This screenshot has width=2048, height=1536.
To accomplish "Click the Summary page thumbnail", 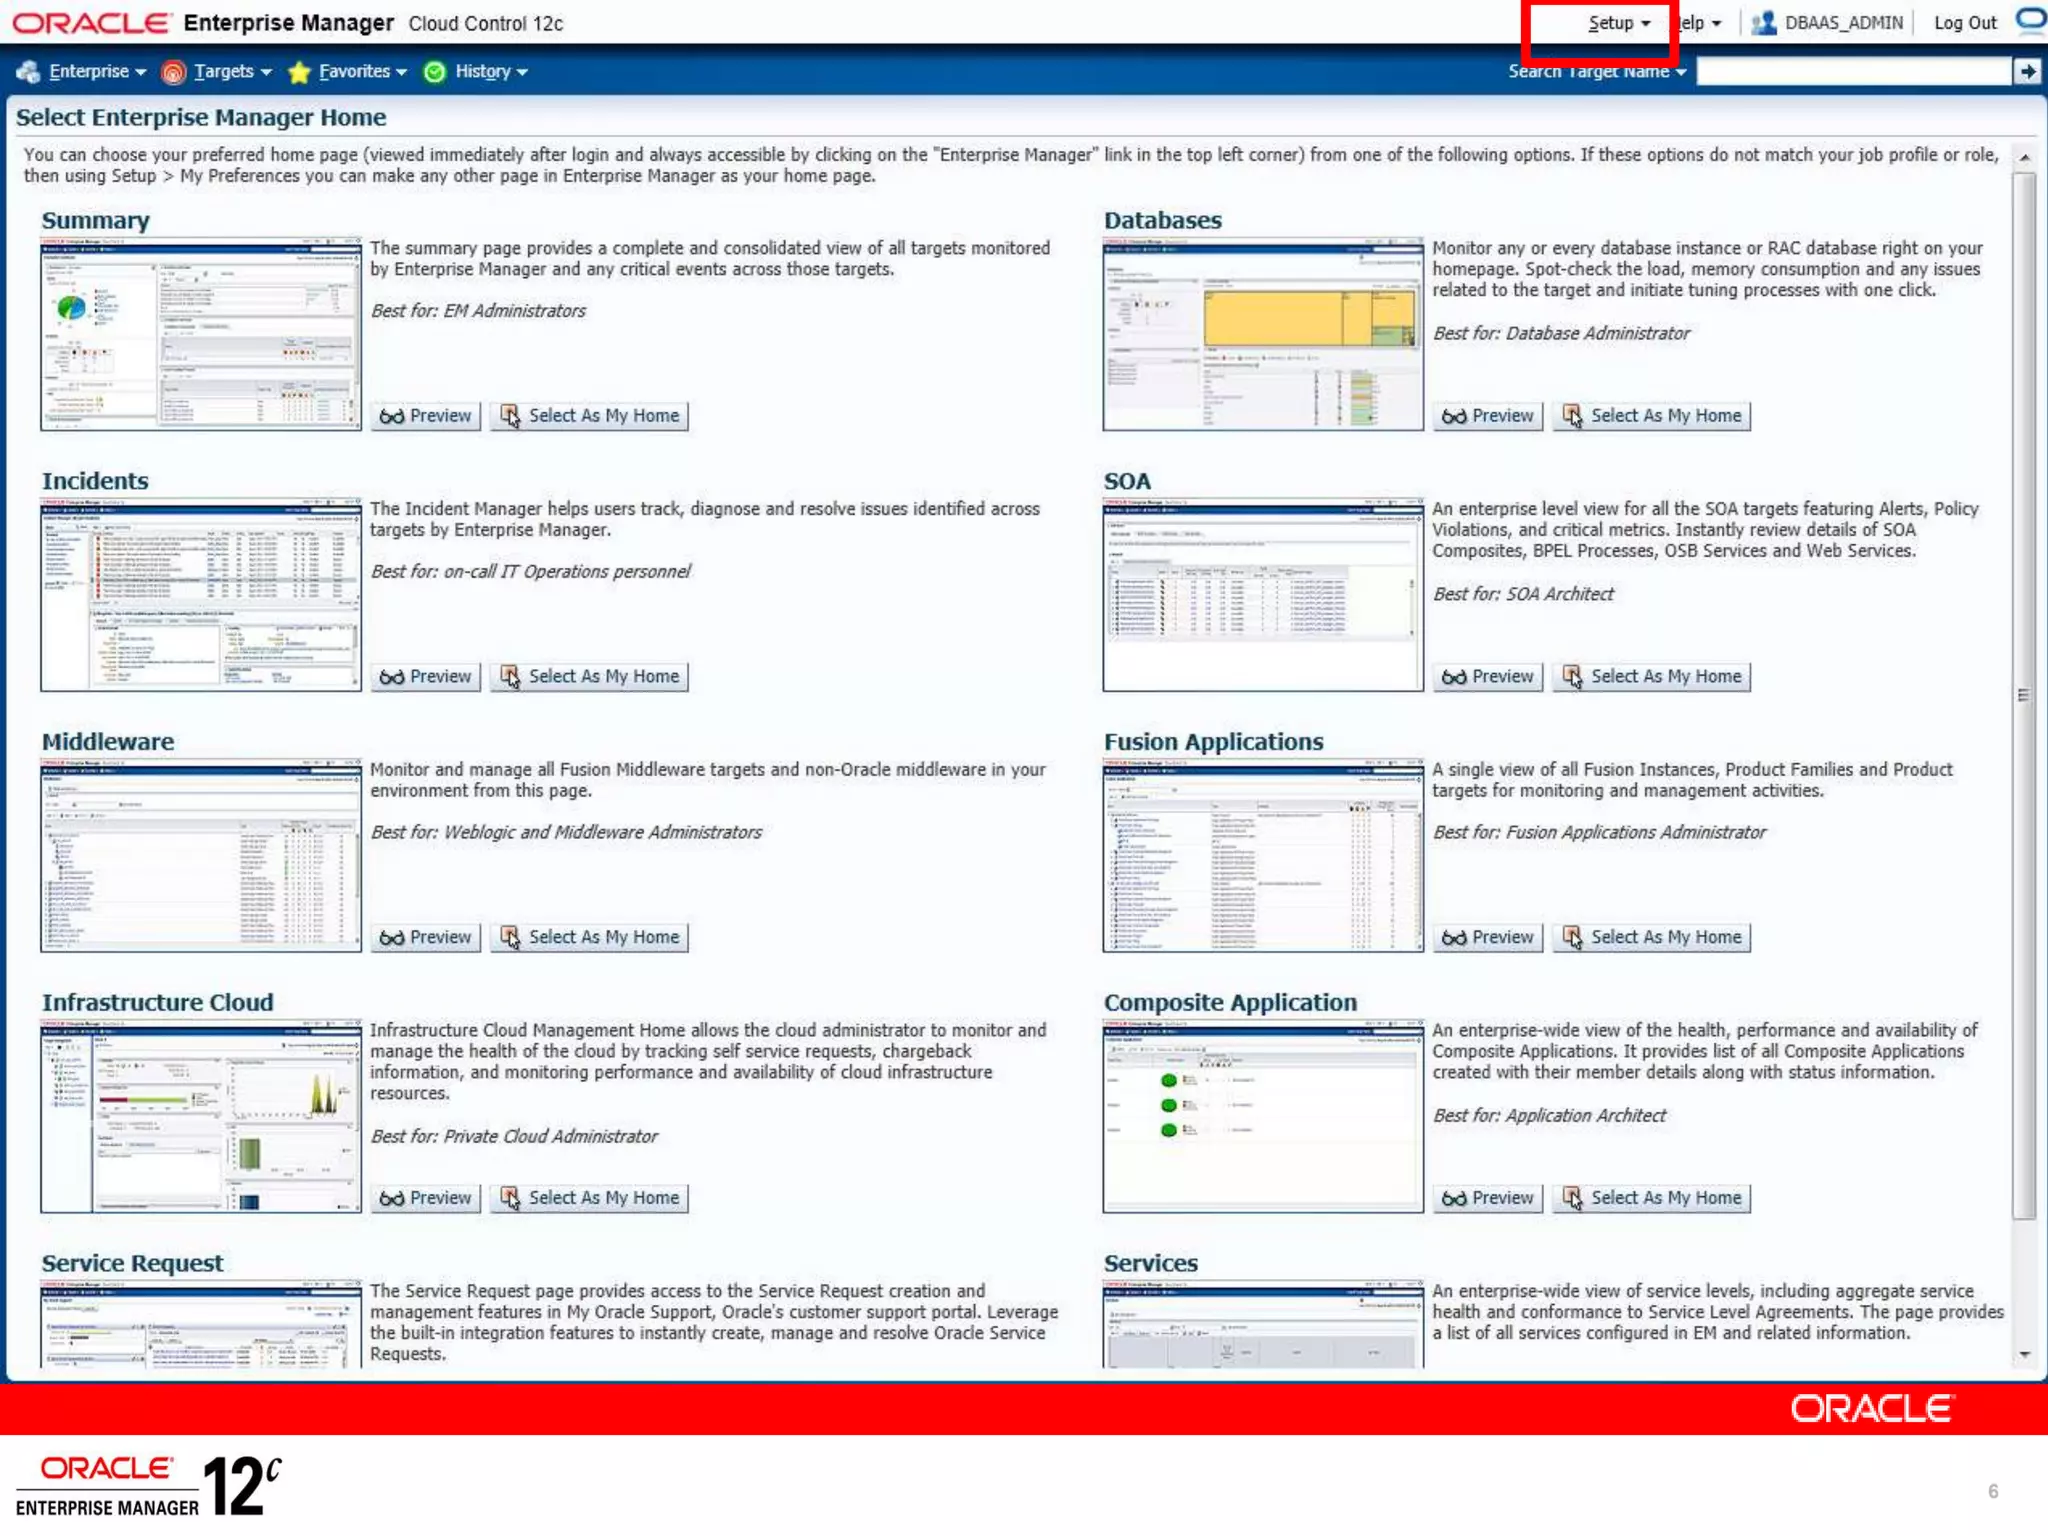I will (x=201, y=334).
